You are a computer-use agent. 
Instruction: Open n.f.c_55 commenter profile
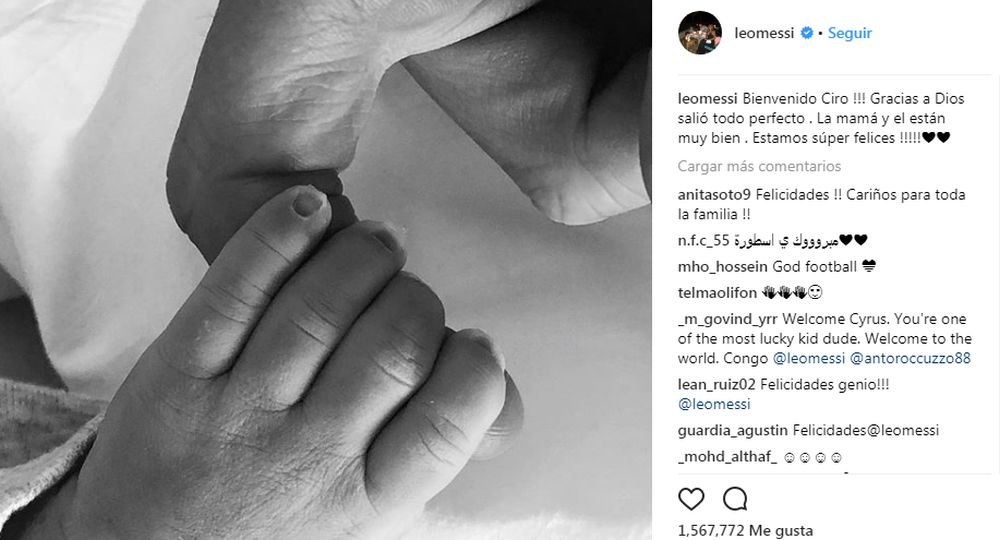(x=703, y=241)
